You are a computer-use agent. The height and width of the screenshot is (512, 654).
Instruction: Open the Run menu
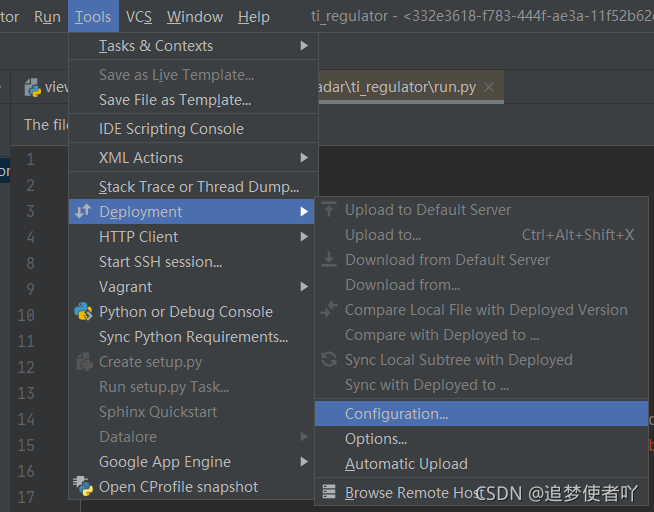[47, 17]
